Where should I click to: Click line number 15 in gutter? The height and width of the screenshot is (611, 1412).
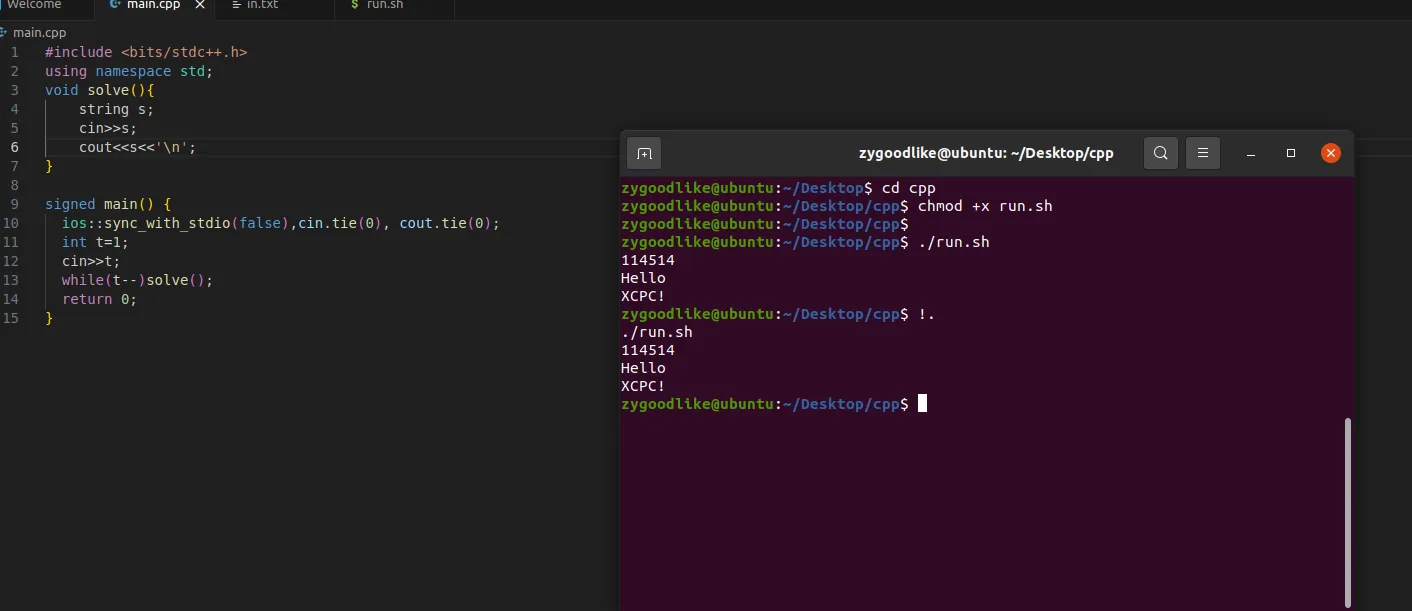pos(10,318)
